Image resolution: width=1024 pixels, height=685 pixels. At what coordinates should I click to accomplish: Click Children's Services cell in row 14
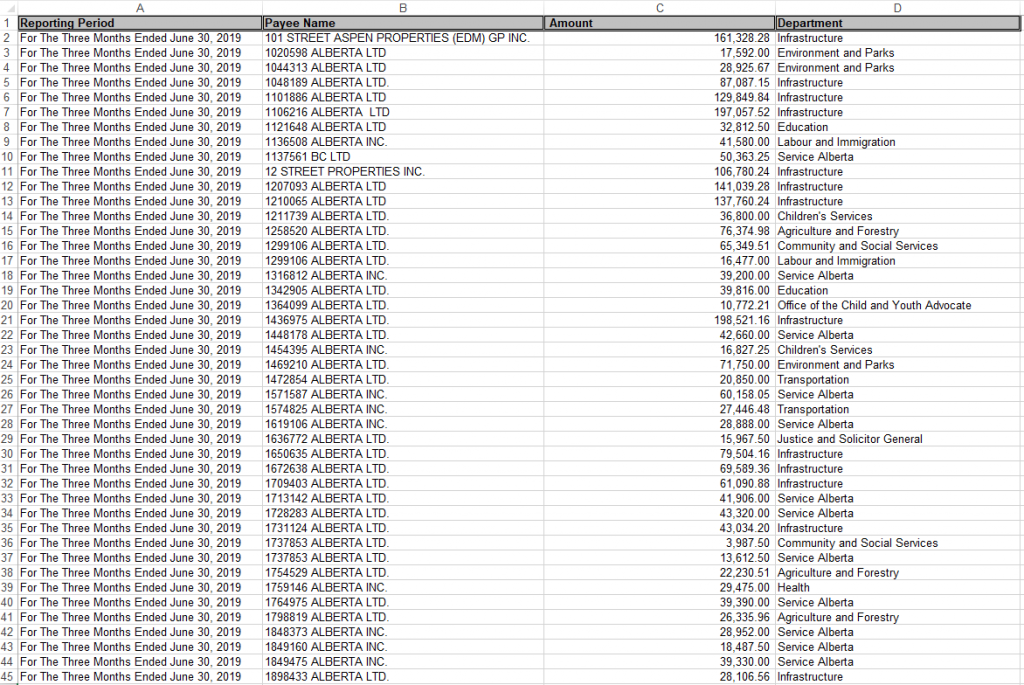tap(897, 216)
